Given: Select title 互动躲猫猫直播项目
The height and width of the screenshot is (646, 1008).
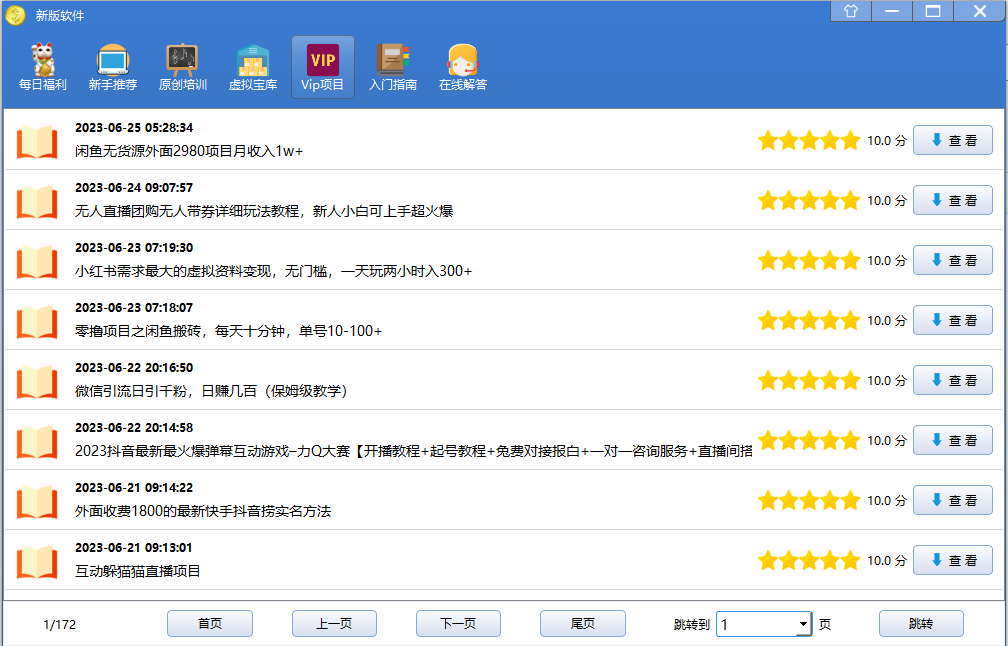Looking at the screenshot, I should tap(138, 571).
